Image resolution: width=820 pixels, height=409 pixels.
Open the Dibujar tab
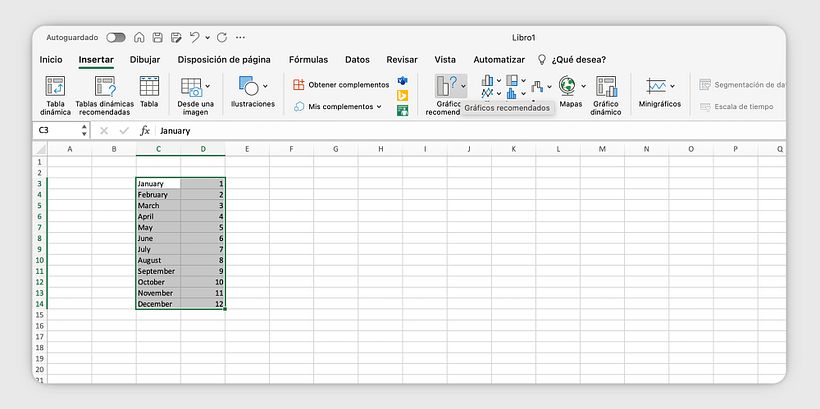pyautogui.click(x=145, y=60)
